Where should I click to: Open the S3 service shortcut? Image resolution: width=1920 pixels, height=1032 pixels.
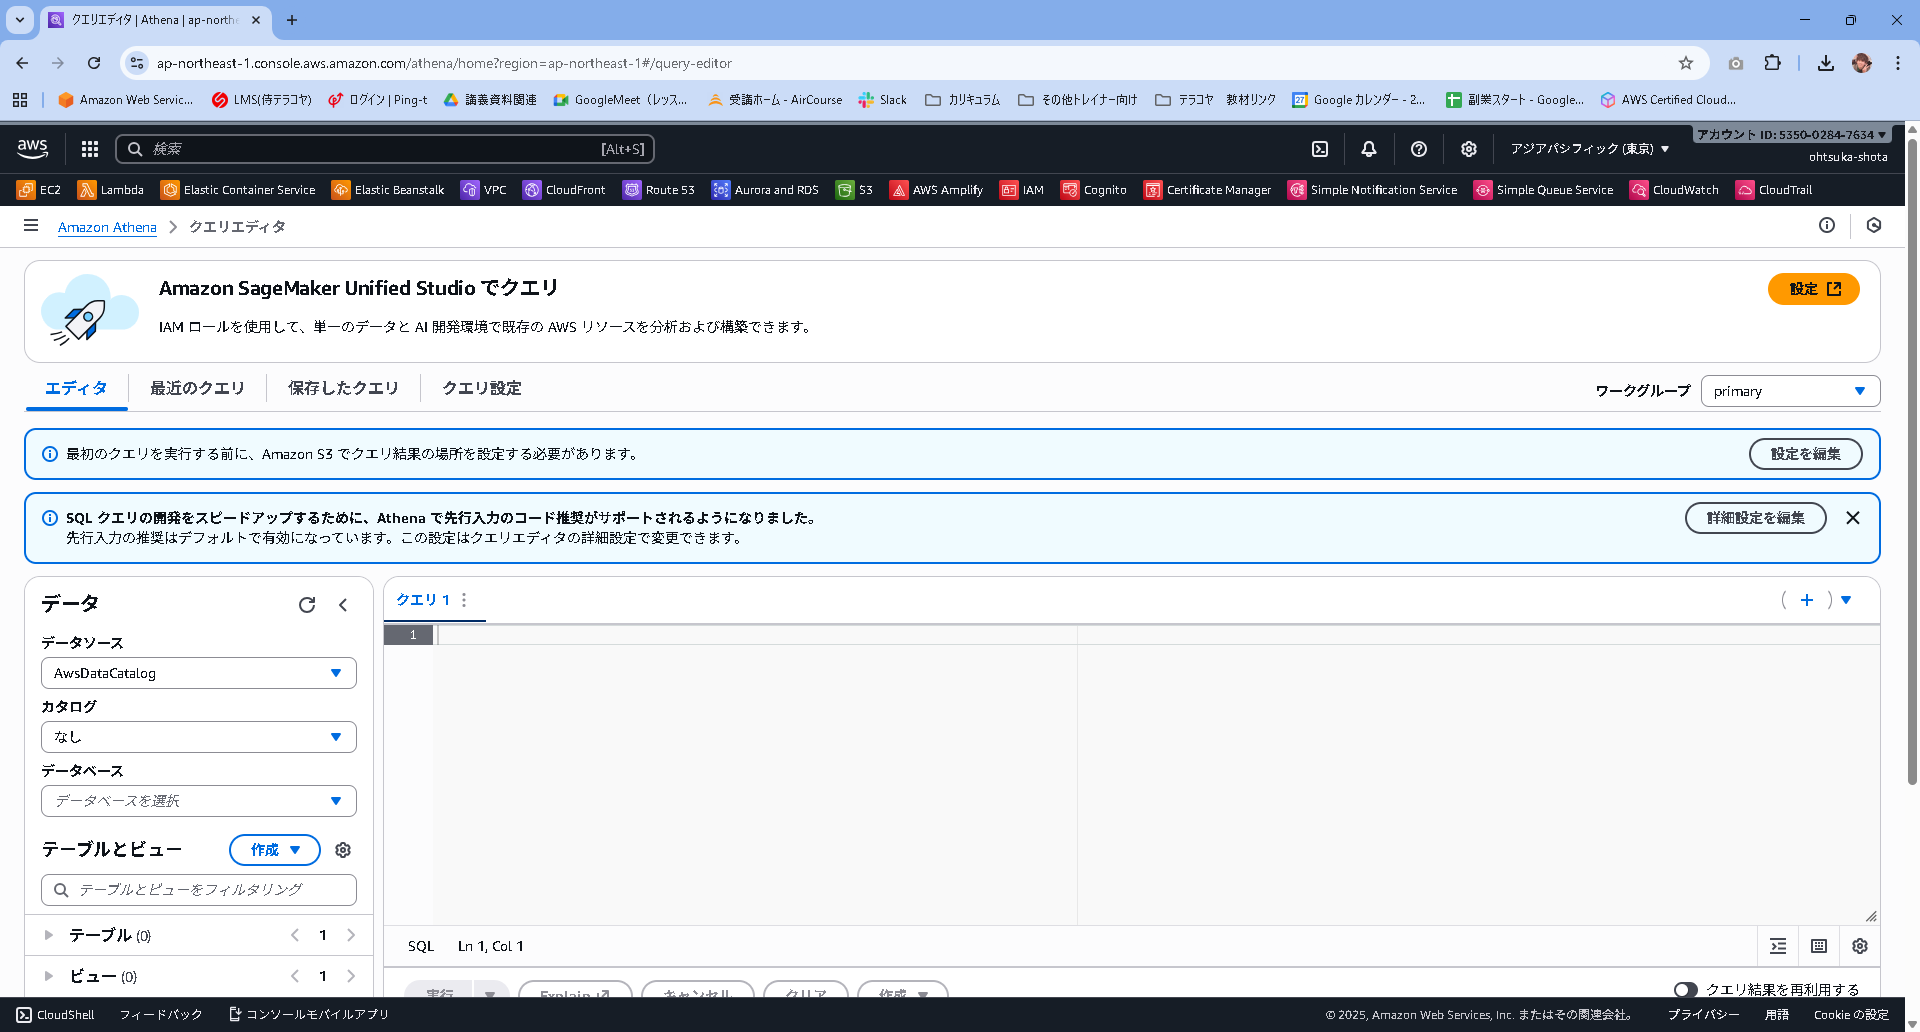point(855,190)
